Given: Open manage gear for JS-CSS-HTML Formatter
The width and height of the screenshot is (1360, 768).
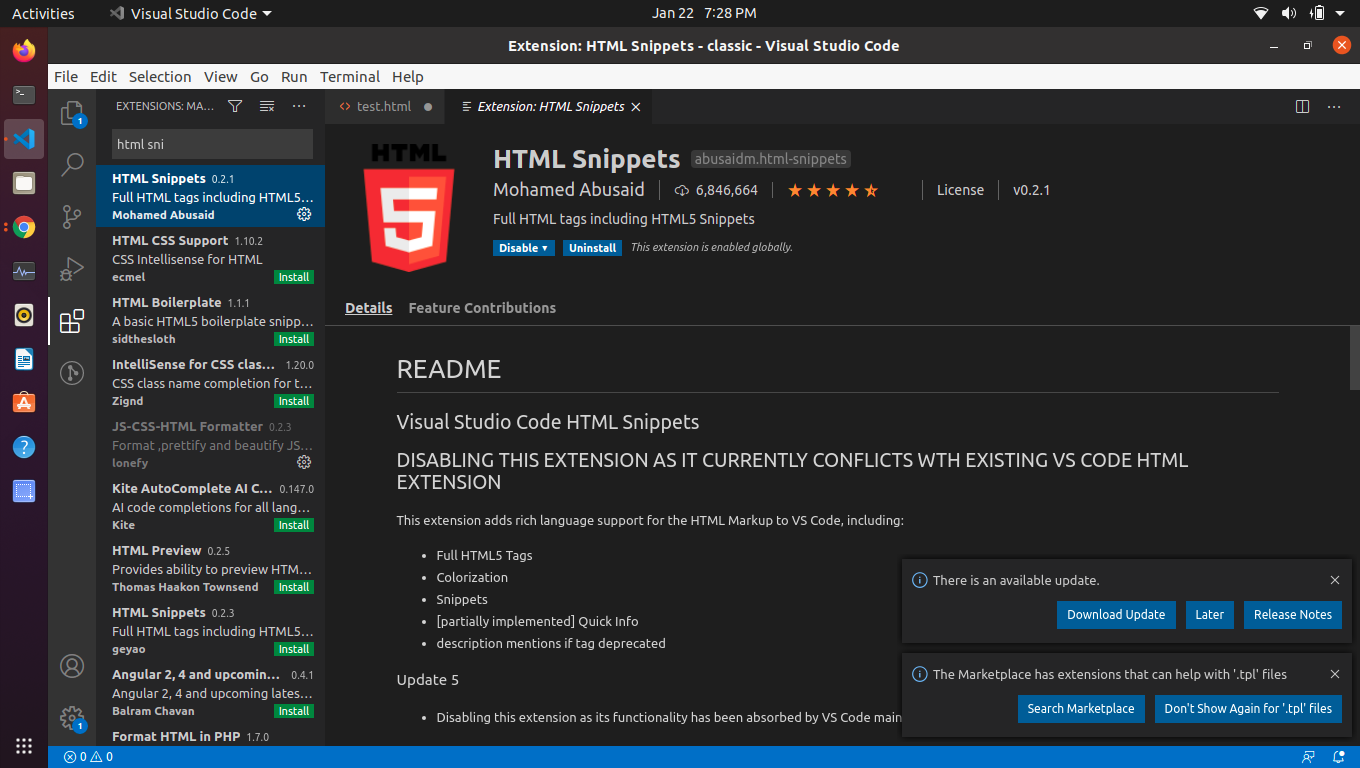Looking at the screenshot, I should 304,462.
